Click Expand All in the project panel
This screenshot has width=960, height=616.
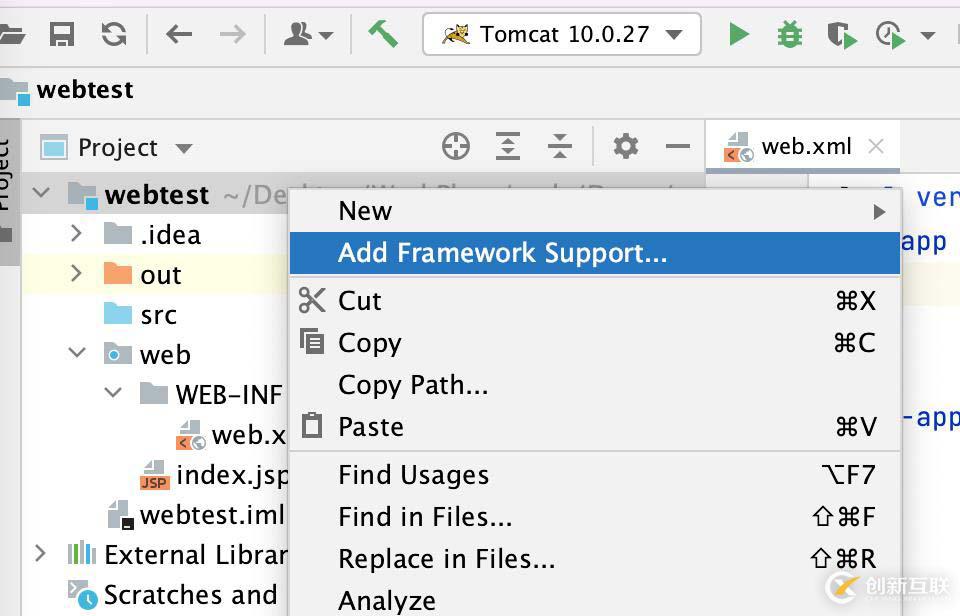point(508,146)
